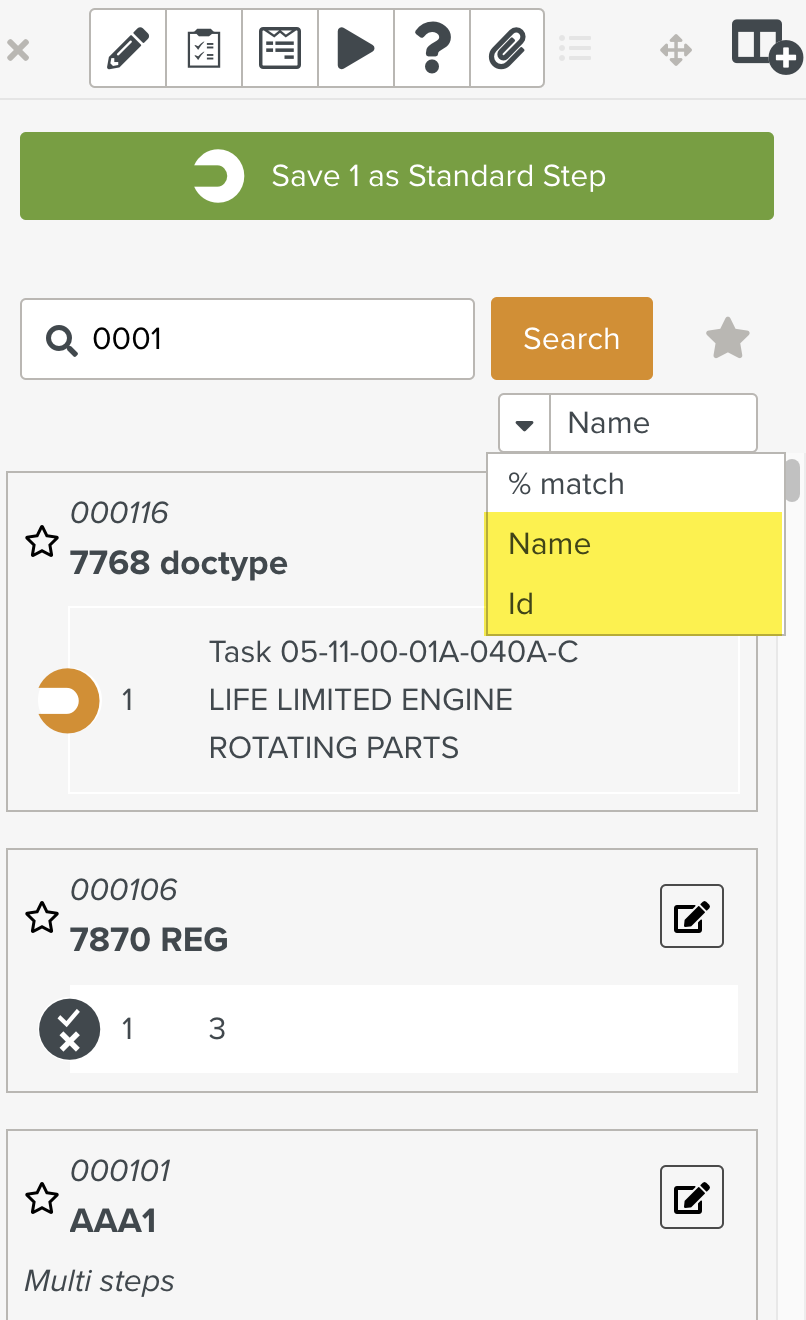This screenshot has height=1320, width=806.
Task: Click the pencil edit icon in toolbar
Action: coord(127,48)
